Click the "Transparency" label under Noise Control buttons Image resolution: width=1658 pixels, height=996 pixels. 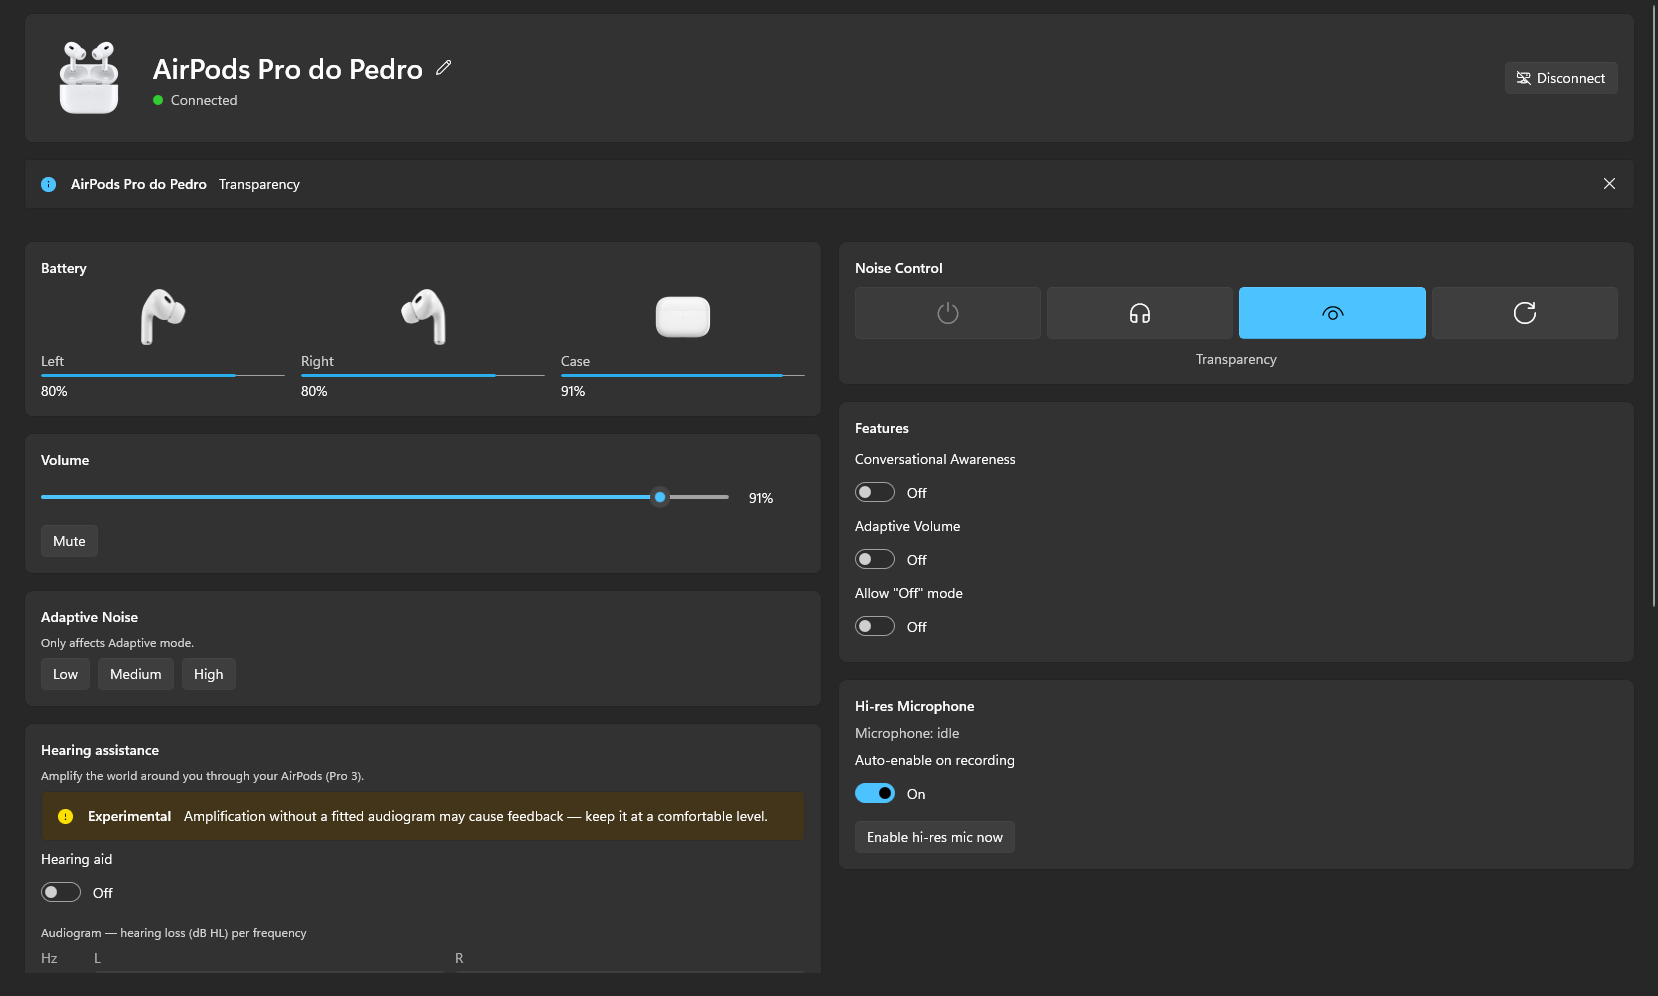[x=1236, y=359]
